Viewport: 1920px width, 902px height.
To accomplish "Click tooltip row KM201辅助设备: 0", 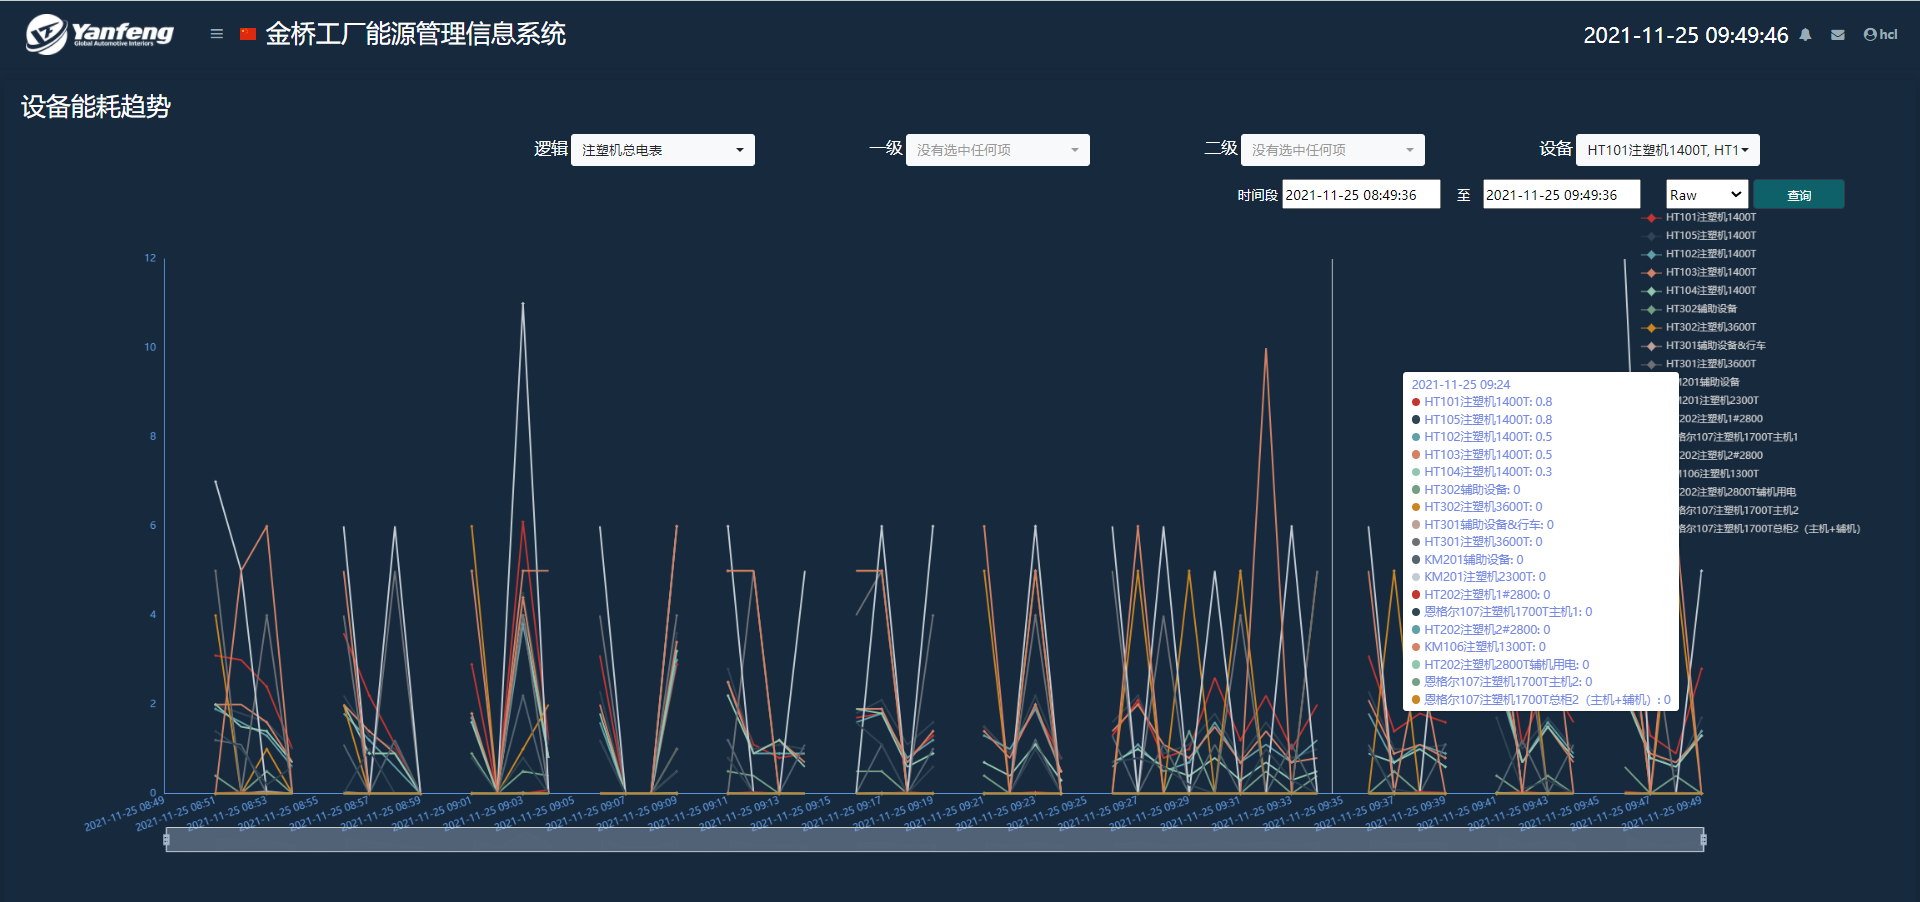I will pos(1467,560).
